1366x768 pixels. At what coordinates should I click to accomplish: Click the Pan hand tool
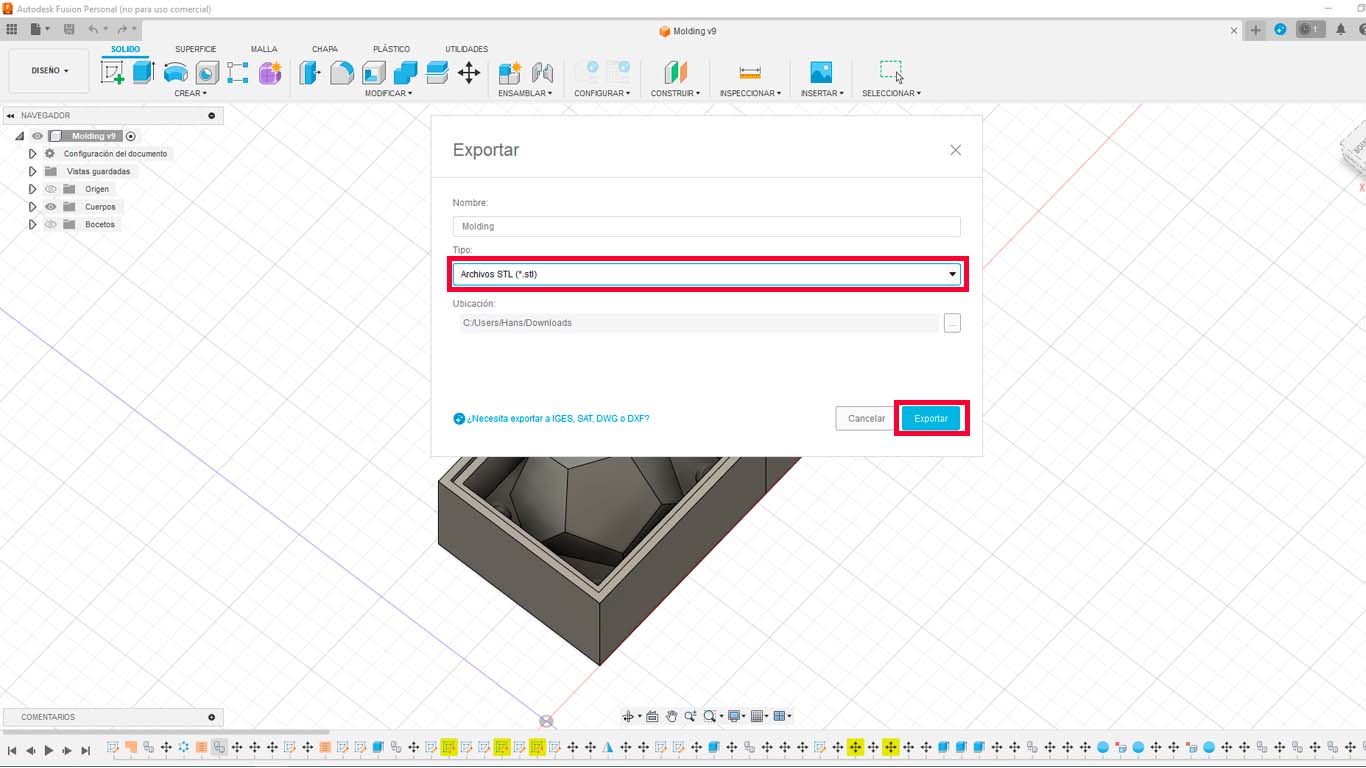pos(672,716)
